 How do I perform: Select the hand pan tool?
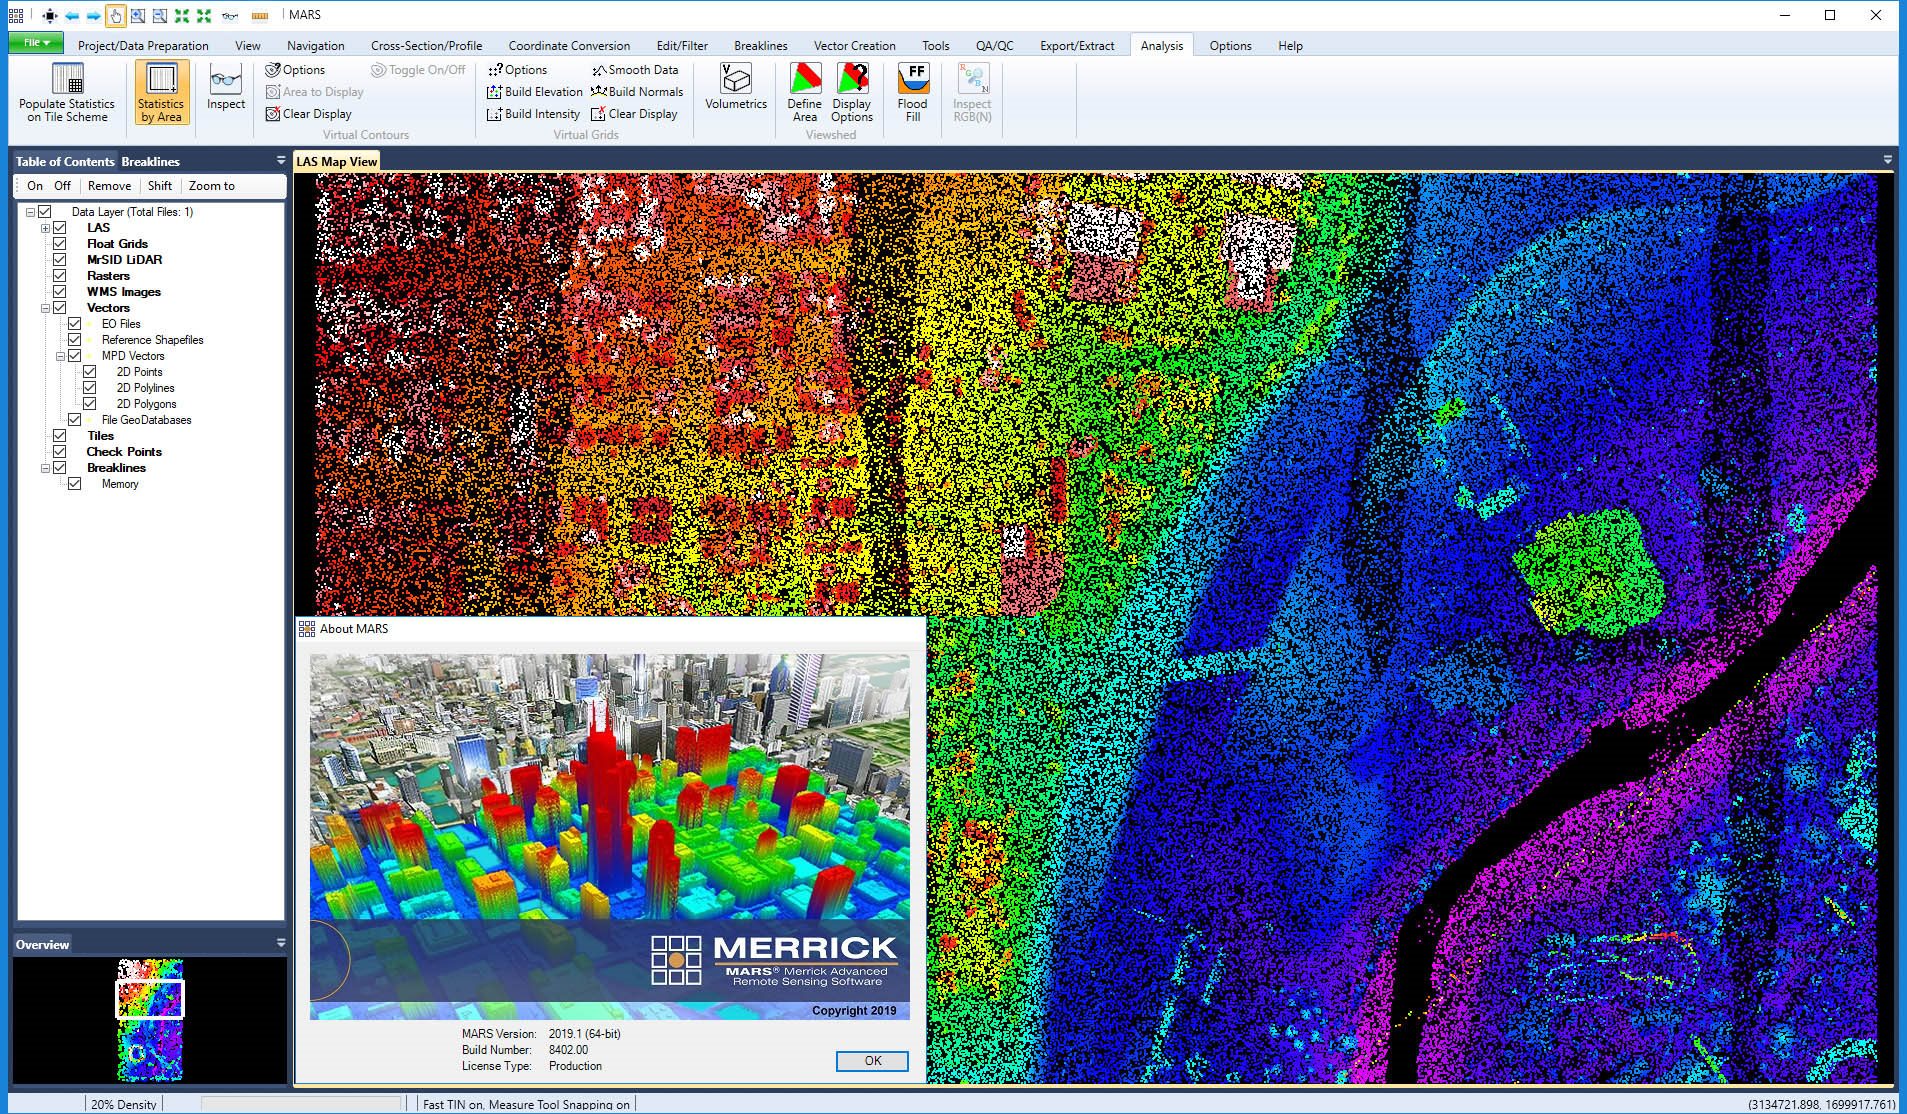point(115,16)
